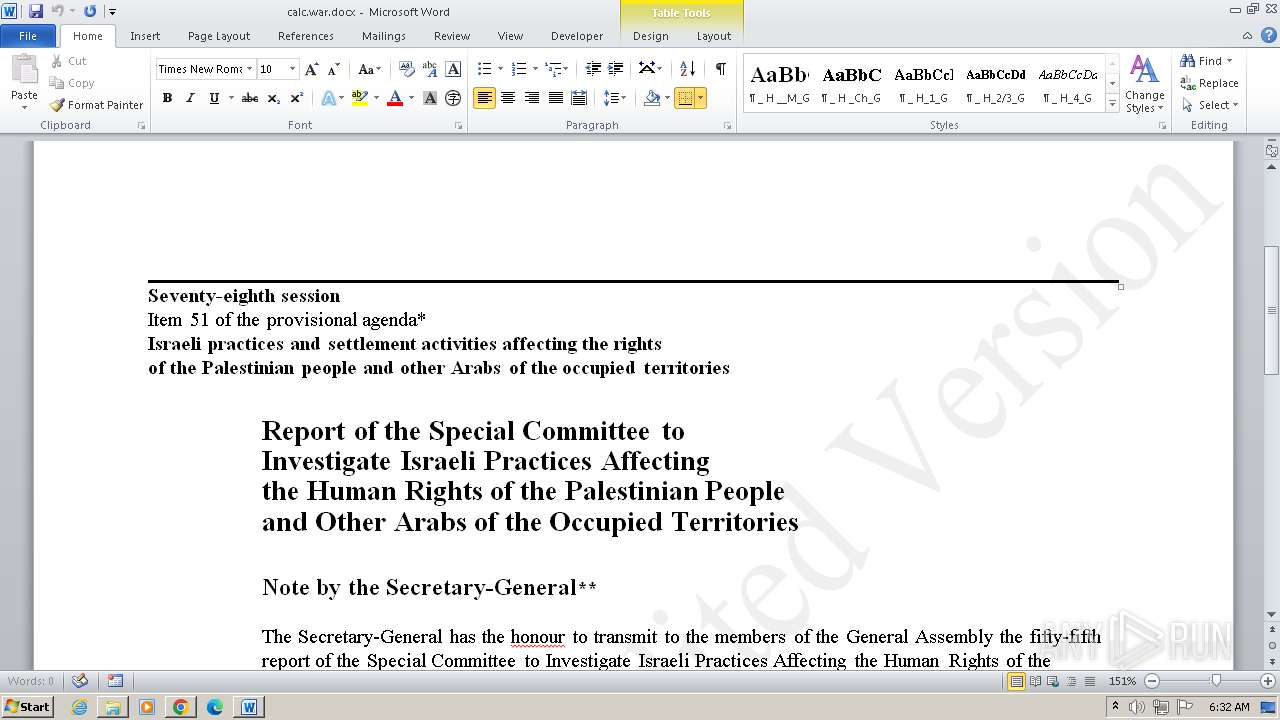Click the Cut scissors icon
Viewport: 1280px width, 720px height.
57,61
